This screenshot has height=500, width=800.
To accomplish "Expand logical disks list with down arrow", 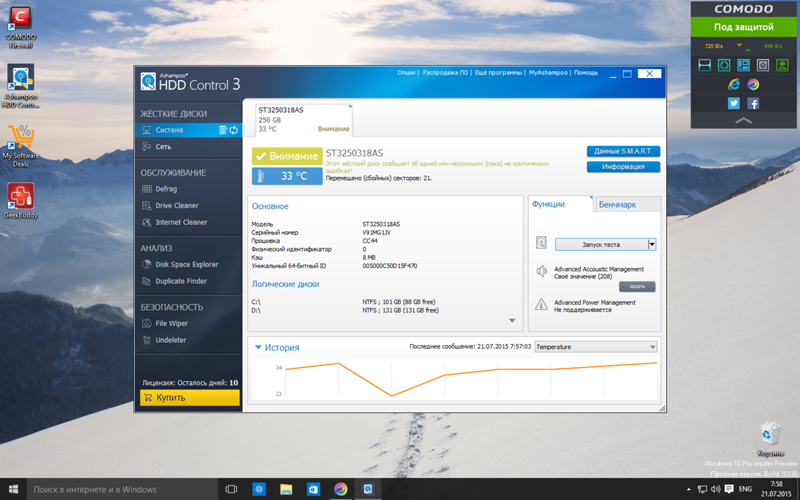I will point(512,320).
